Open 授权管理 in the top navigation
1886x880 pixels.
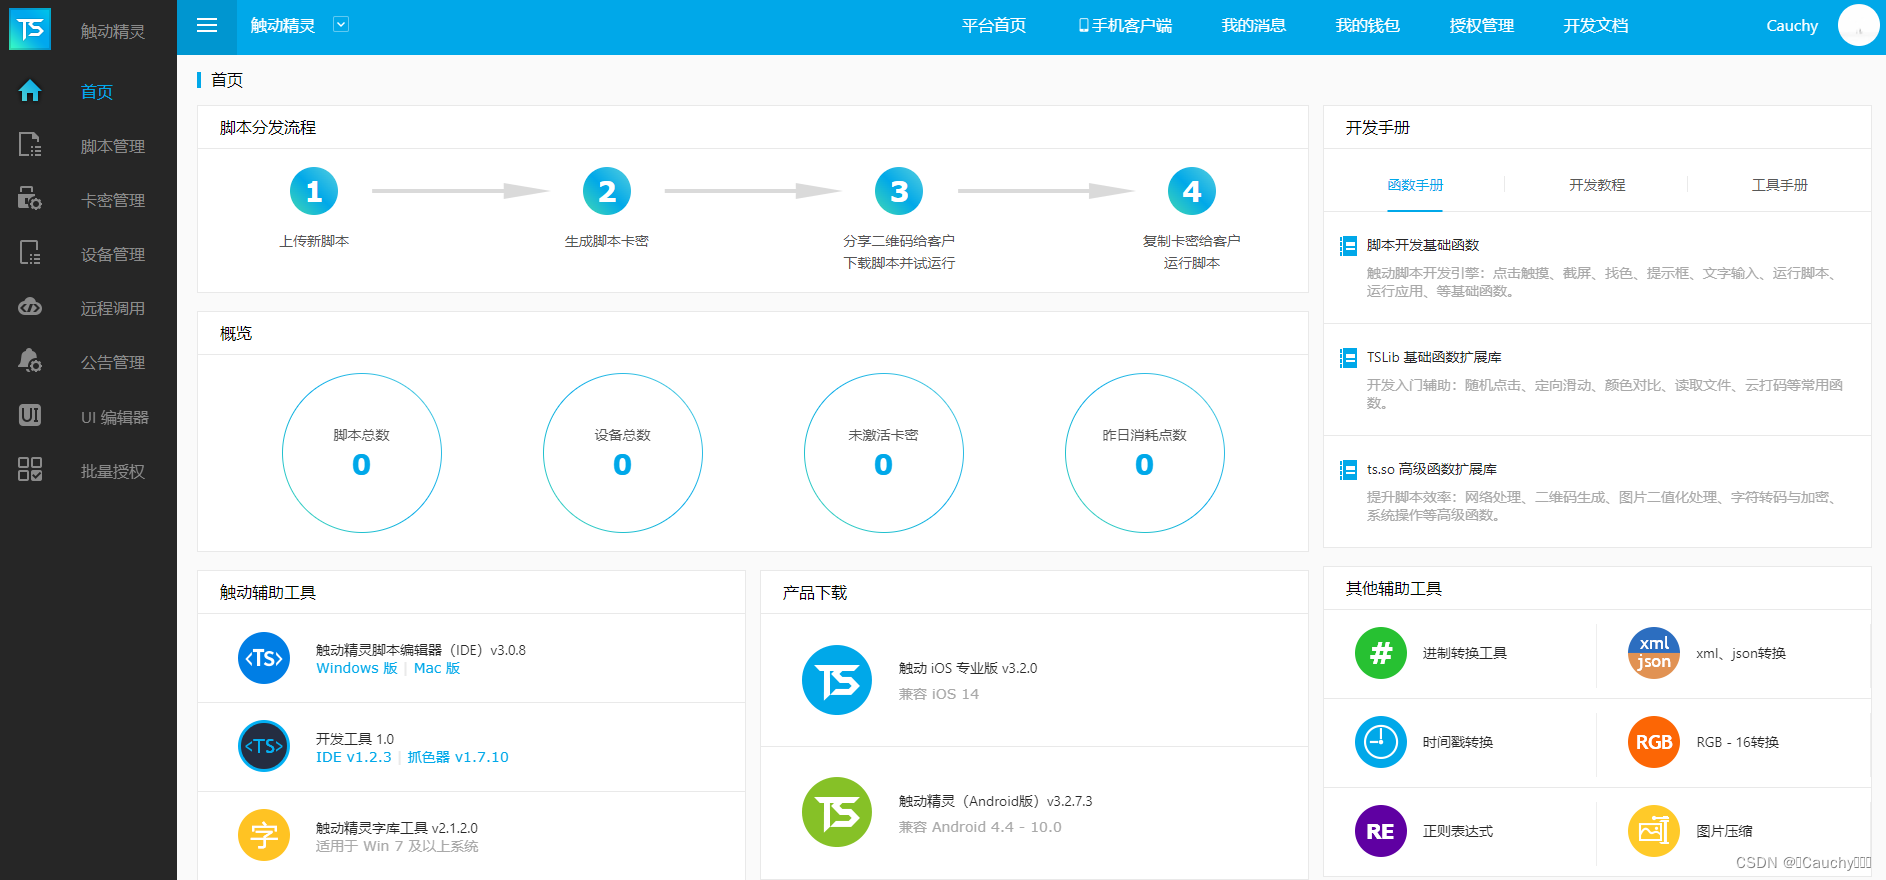click(x=1482, y=26)
